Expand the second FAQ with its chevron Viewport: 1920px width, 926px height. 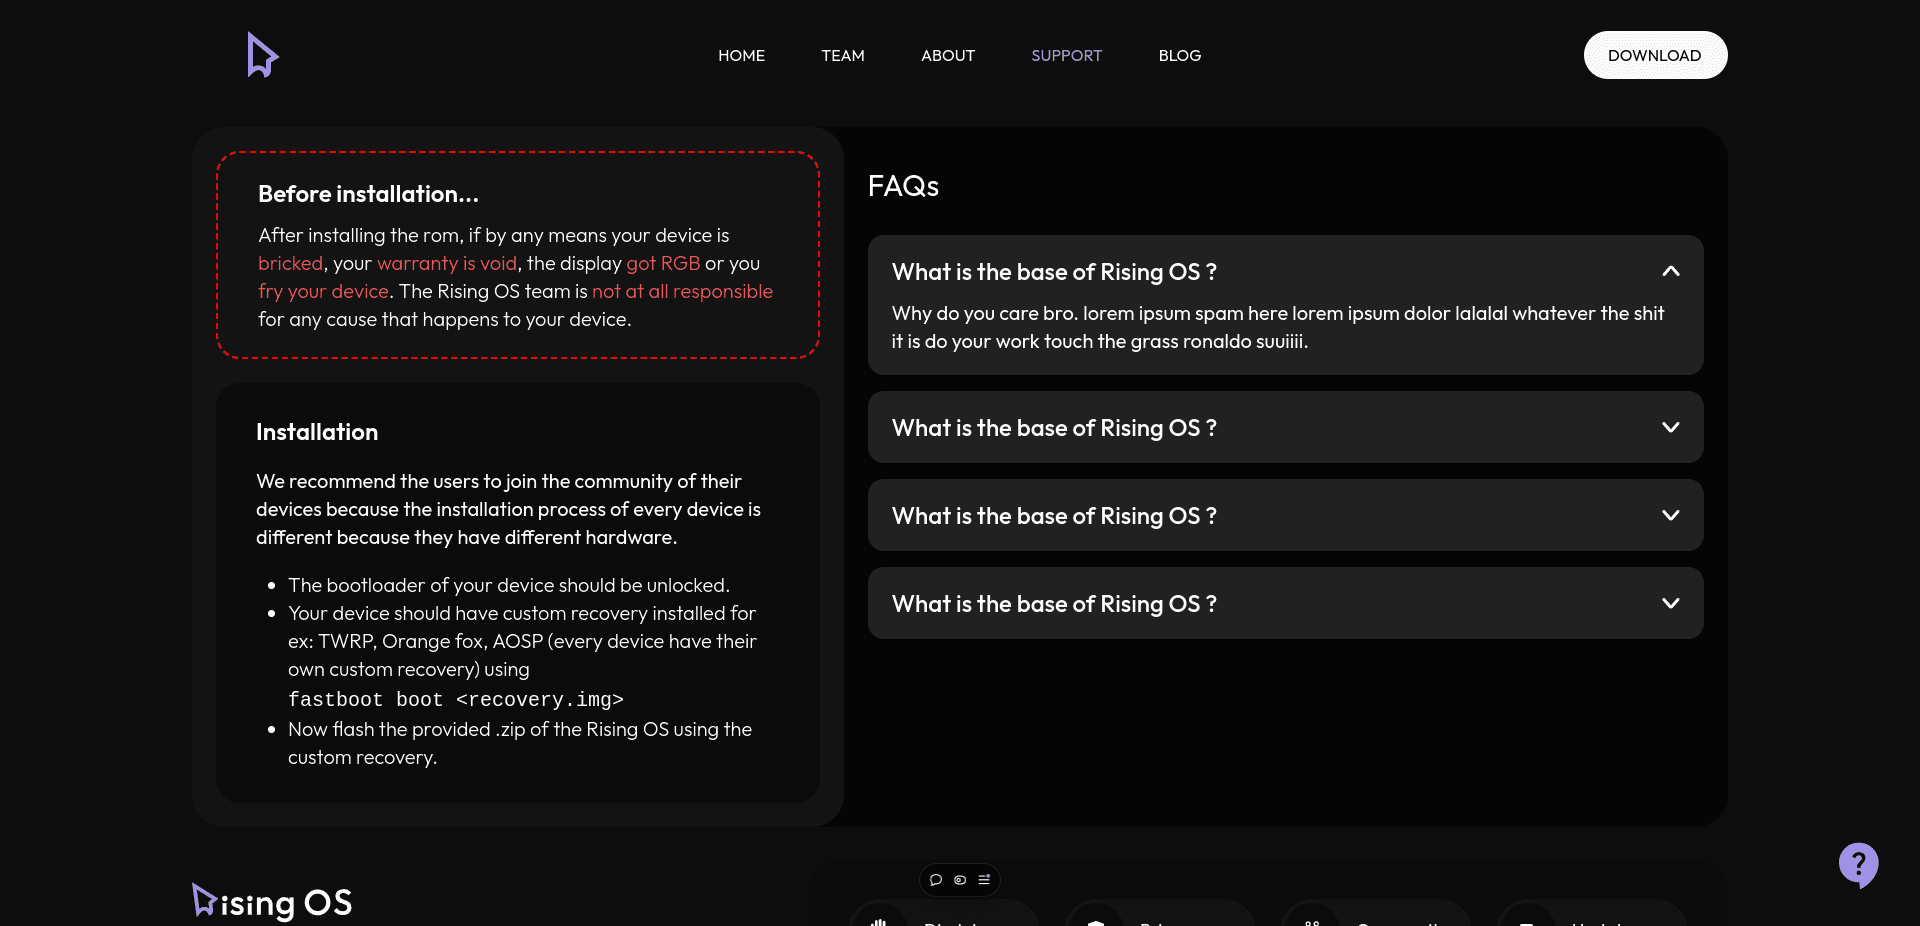pyautogui.click(x=1670, y=427)
